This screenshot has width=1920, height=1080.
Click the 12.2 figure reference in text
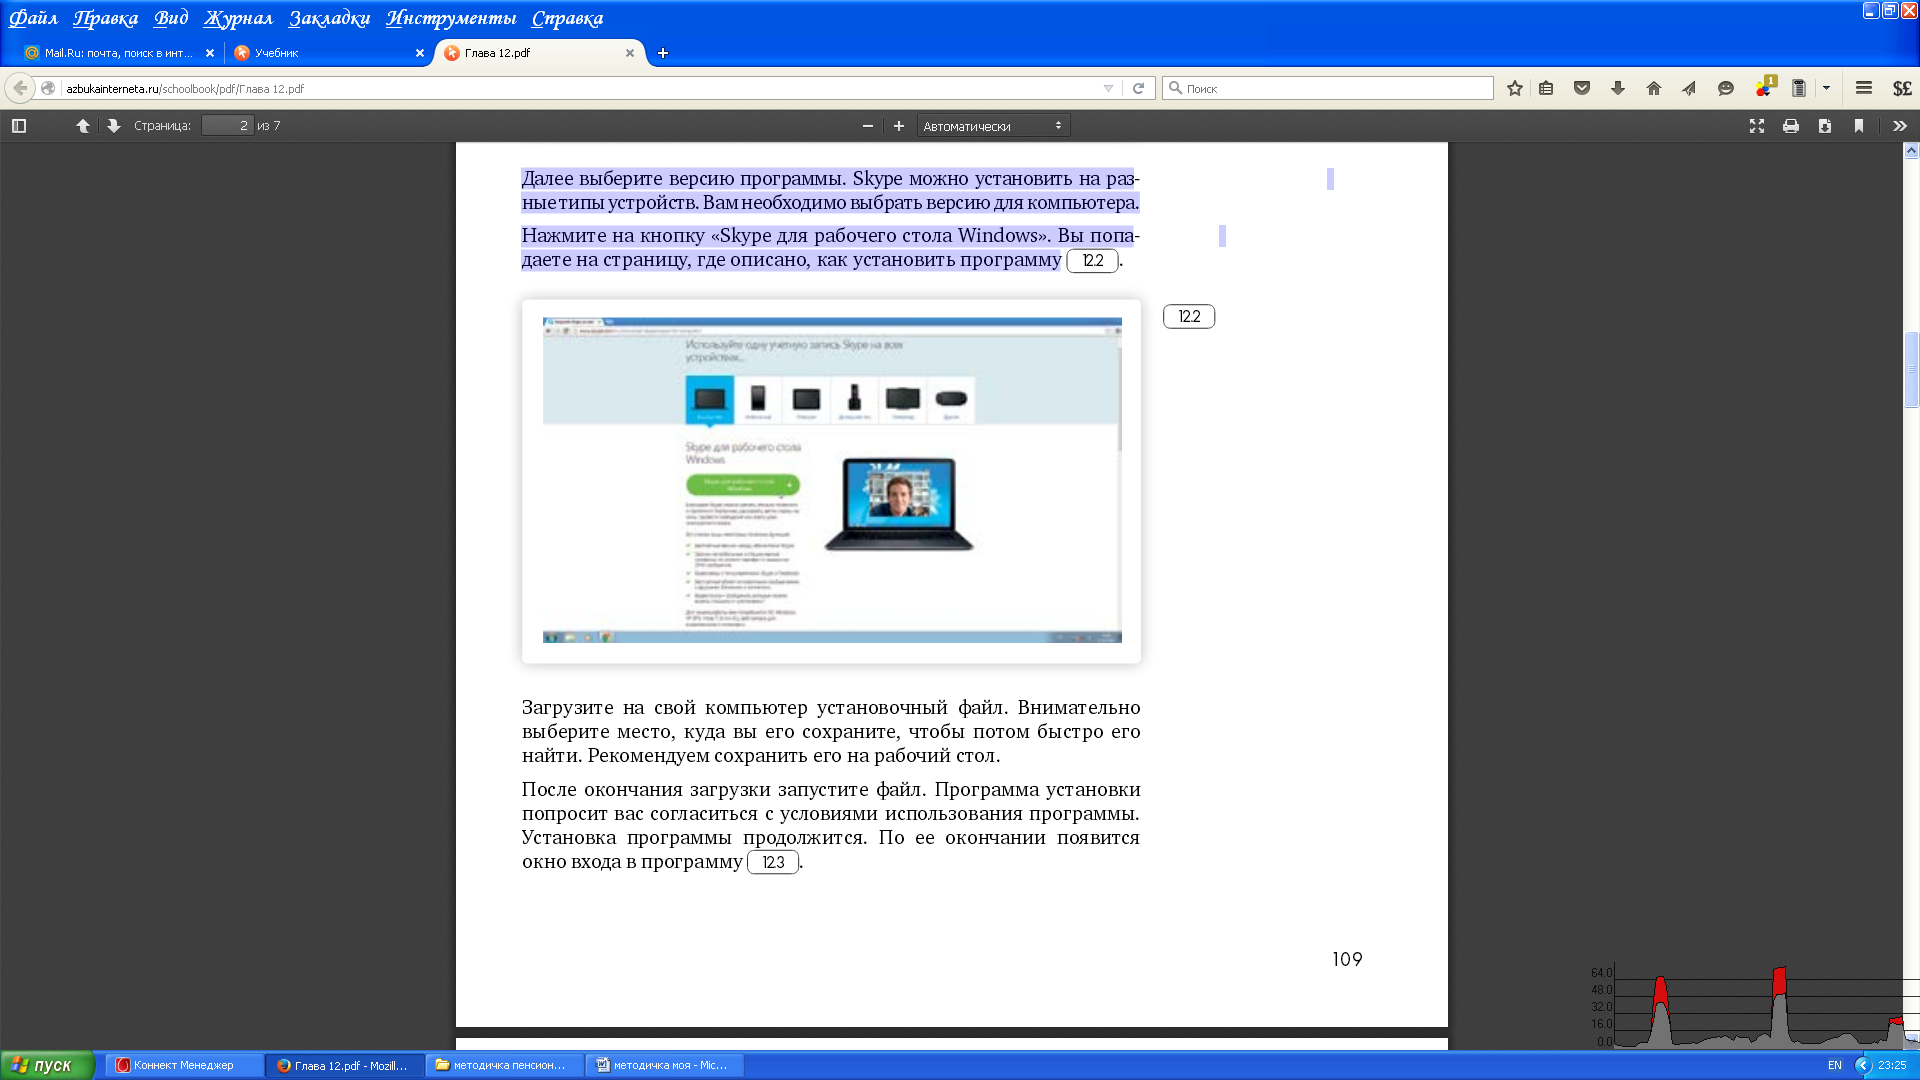1093,260
